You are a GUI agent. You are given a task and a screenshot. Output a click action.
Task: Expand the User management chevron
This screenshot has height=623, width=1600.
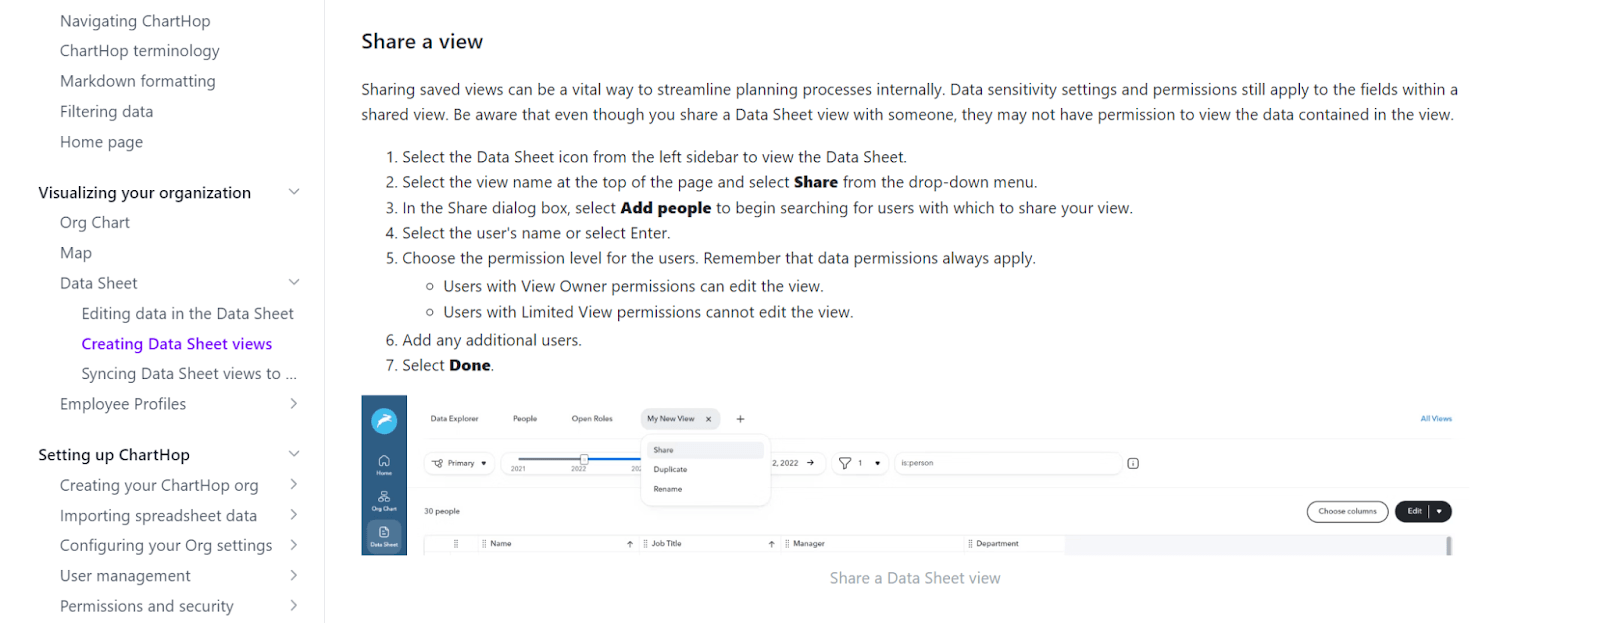(294, 576)
